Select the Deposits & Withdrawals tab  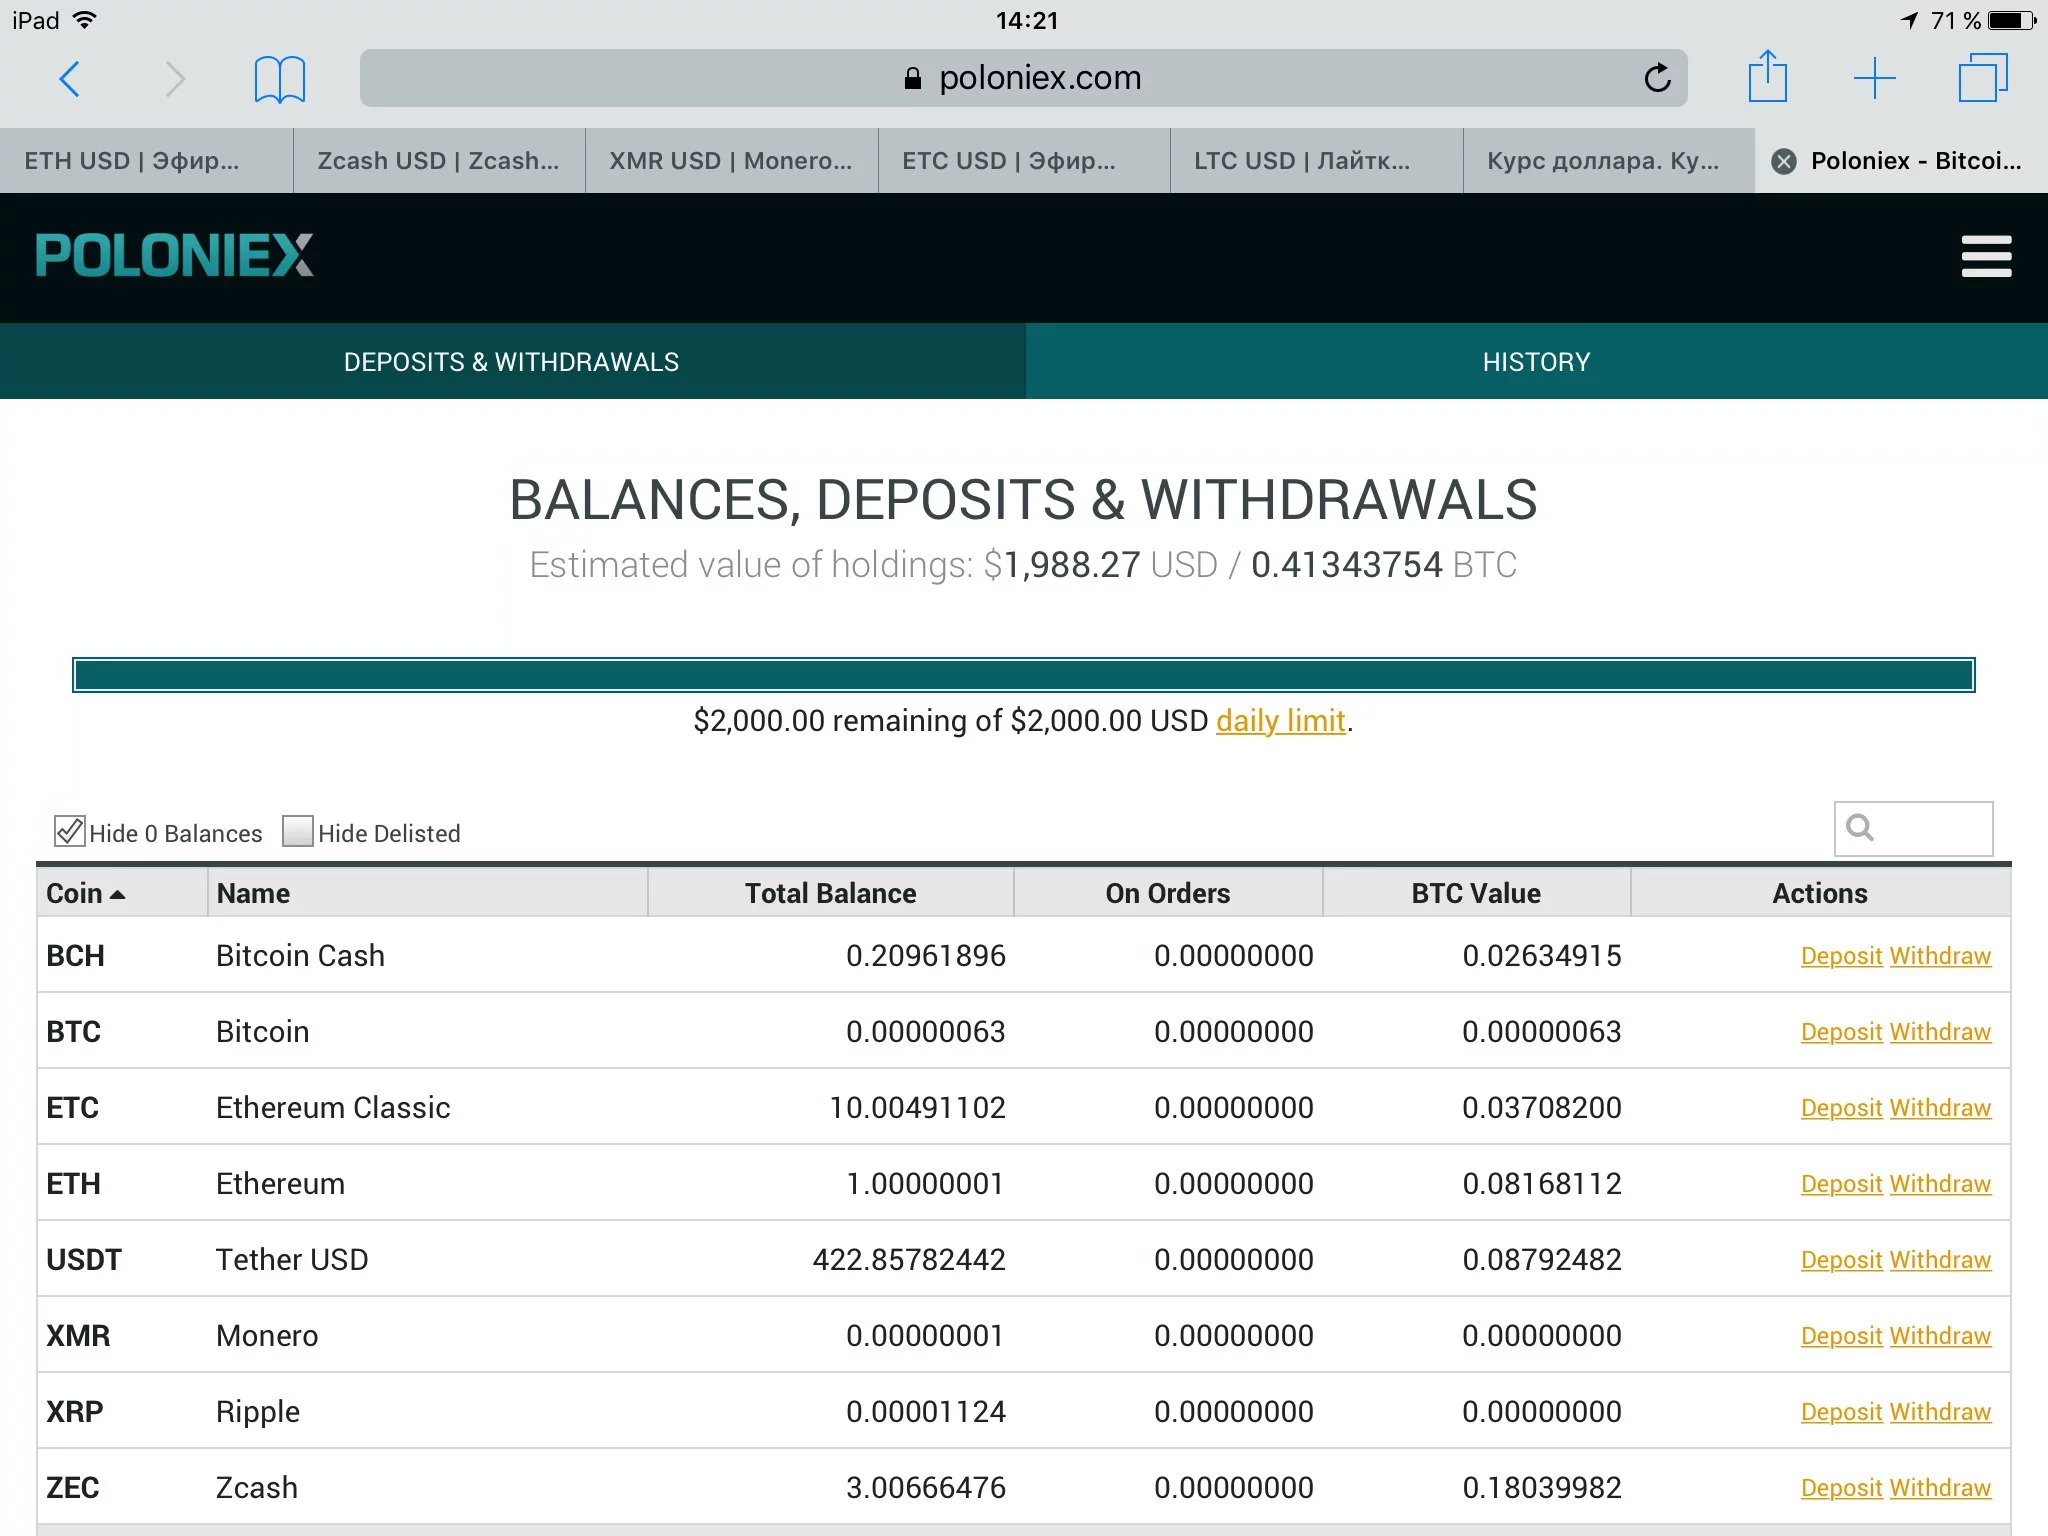click(512, 361)
